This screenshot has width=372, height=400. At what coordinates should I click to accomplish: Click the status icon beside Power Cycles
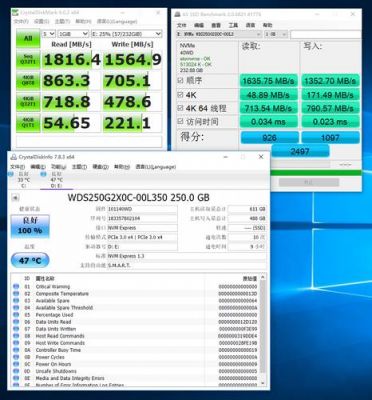pyautogui.click(x=16, y=357)
